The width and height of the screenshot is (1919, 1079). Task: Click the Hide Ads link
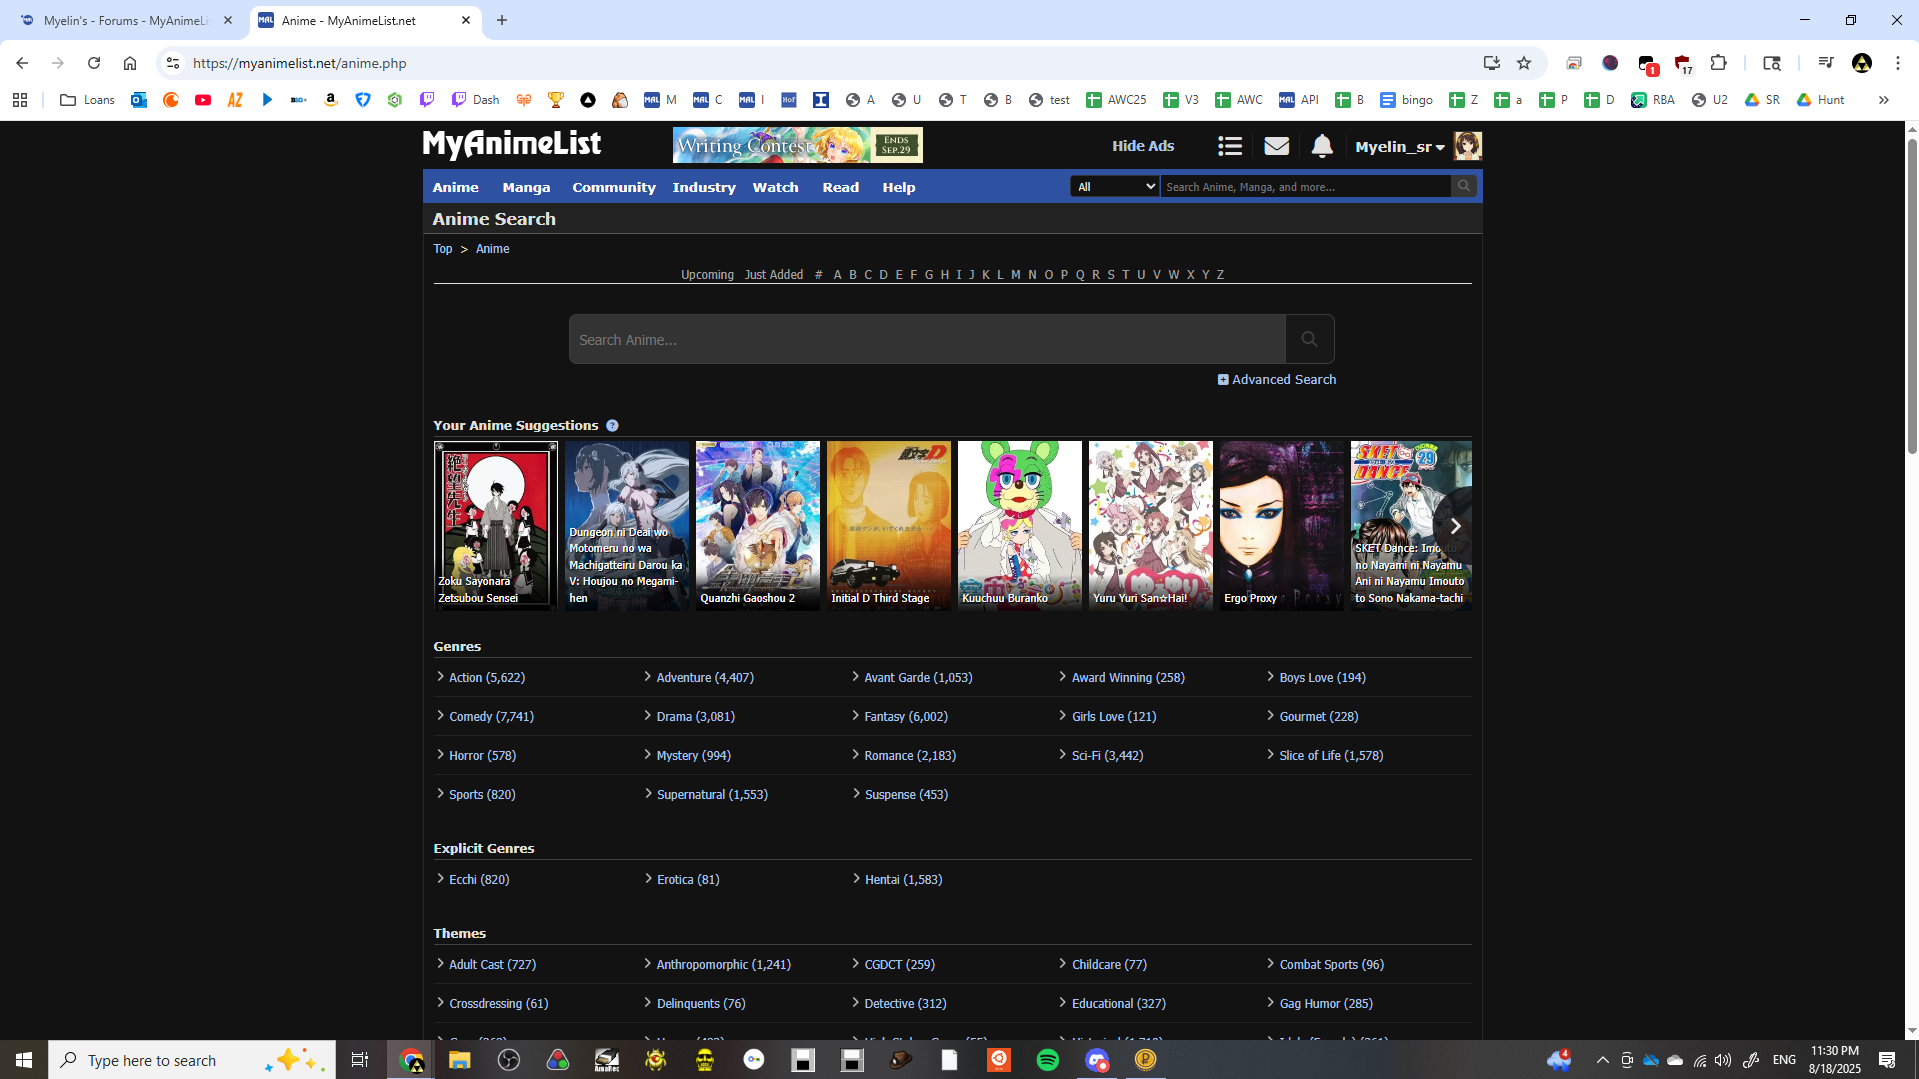coord(1143,146)
